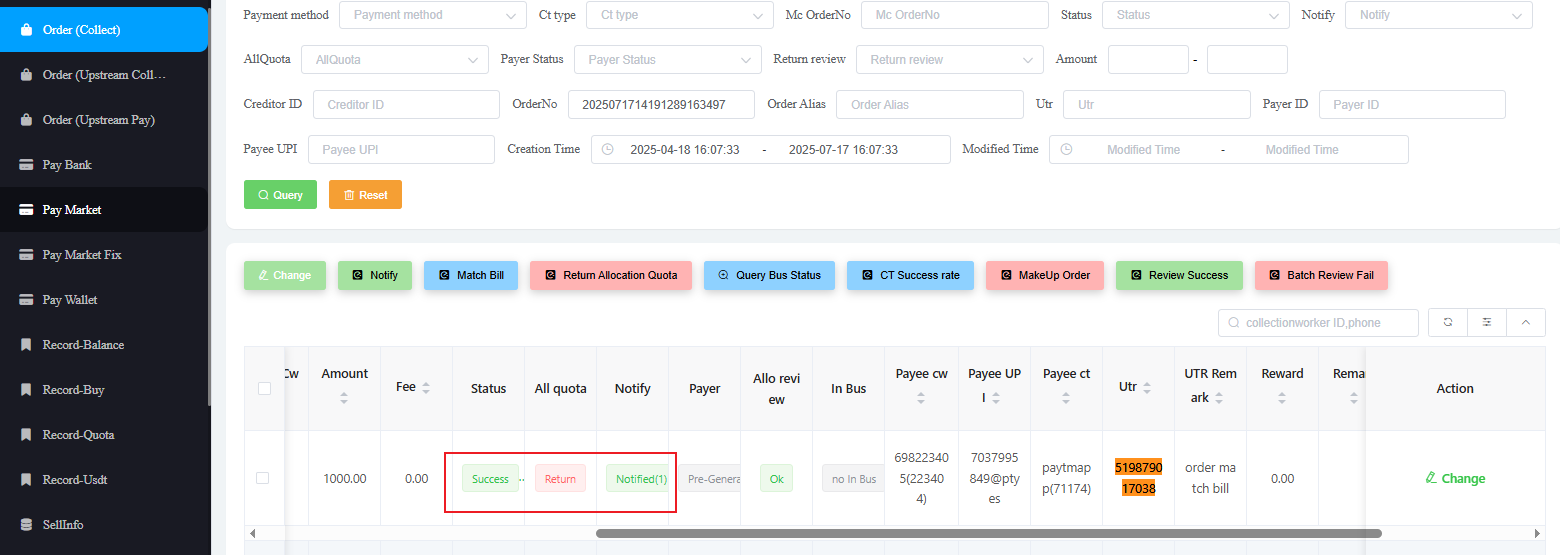Open Pay Wallet in the sidebar
Screen dimensions: 1560x555
pos(70,300)
